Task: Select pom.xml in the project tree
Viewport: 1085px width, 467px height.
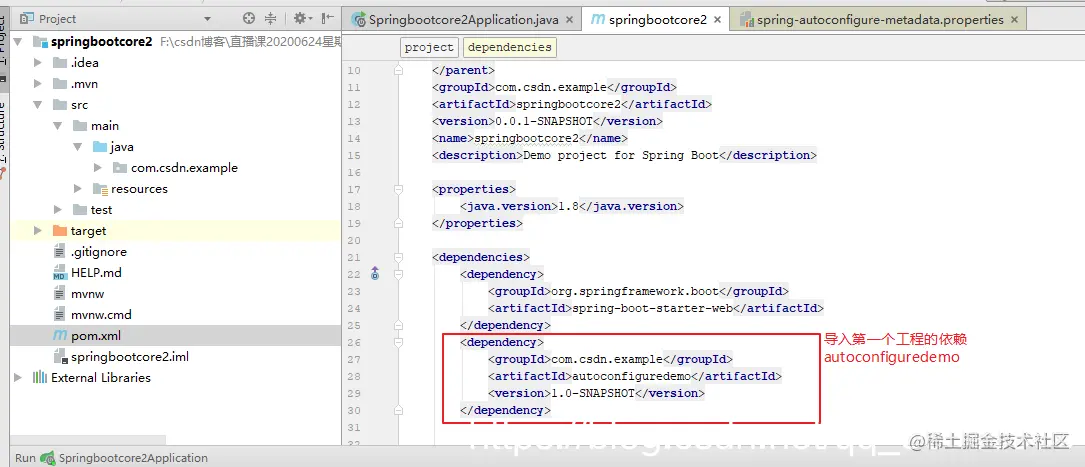Action: click(176, 336)
